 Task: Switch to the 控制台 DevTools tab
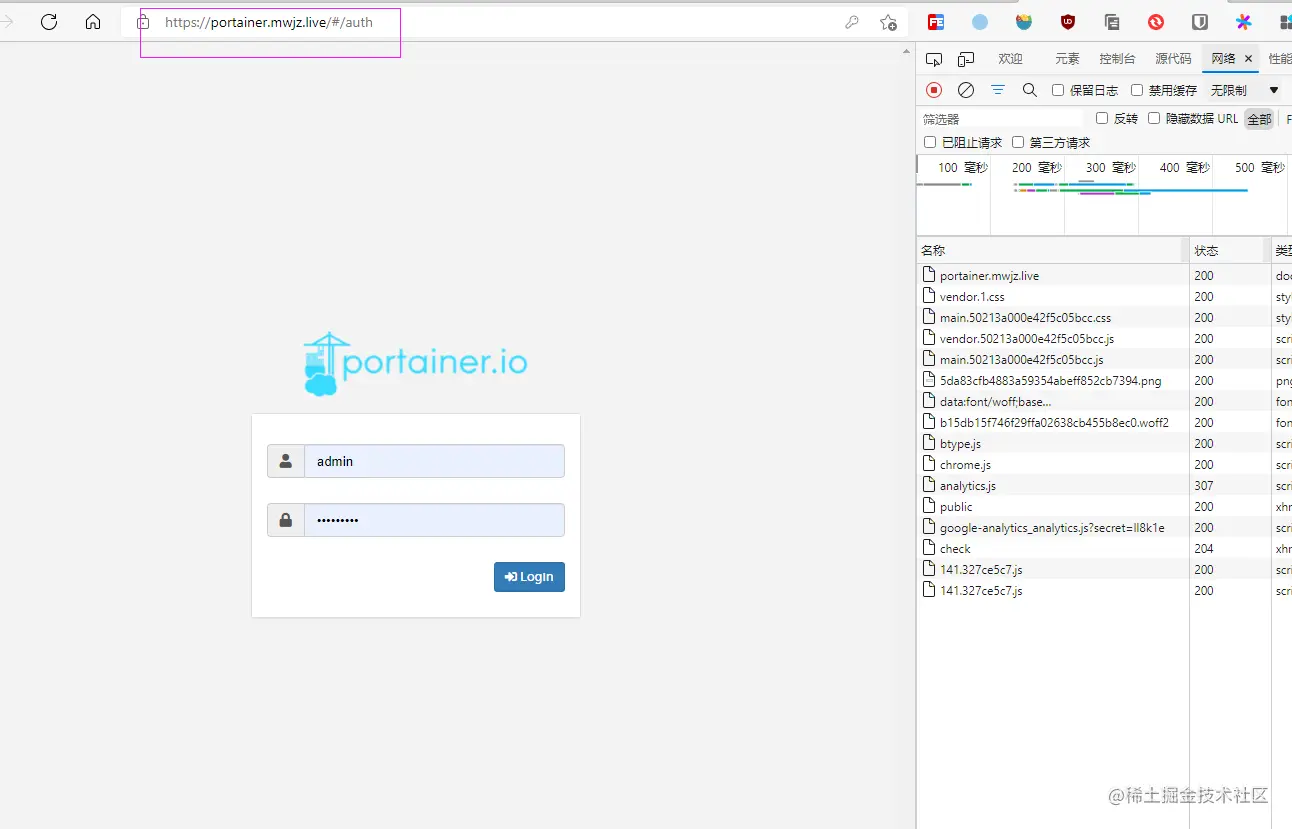click(x=1117, y=59)
